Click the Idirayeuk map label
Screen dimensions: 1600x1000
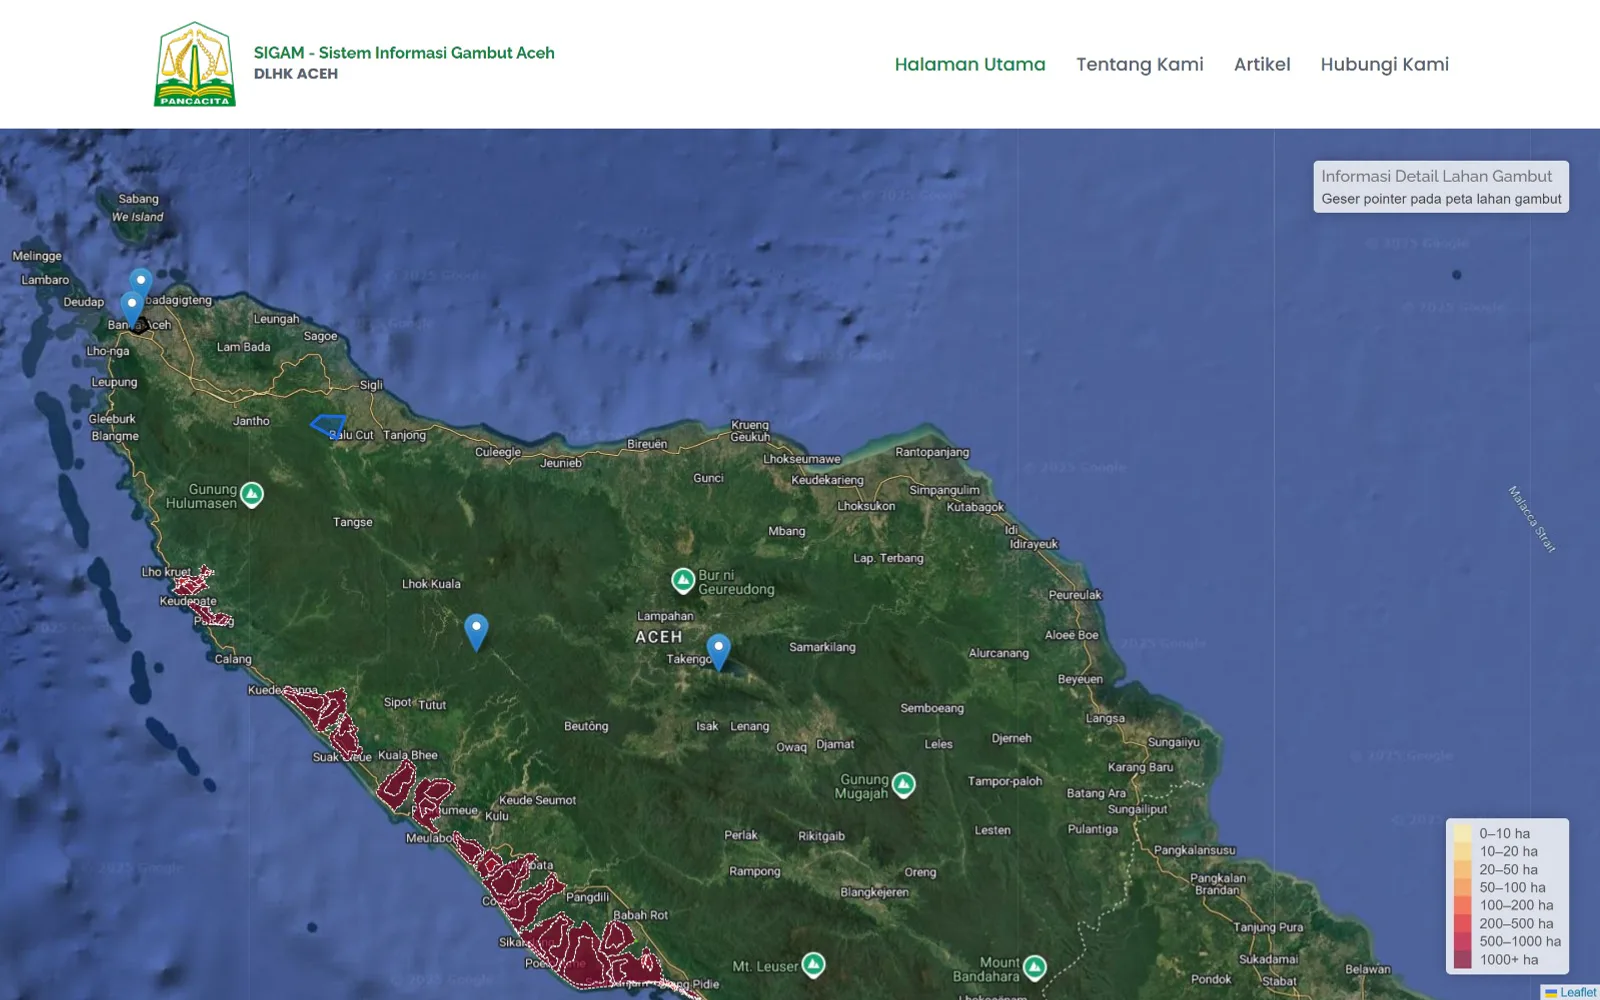pyautogui.click(x=1034, y=544)
